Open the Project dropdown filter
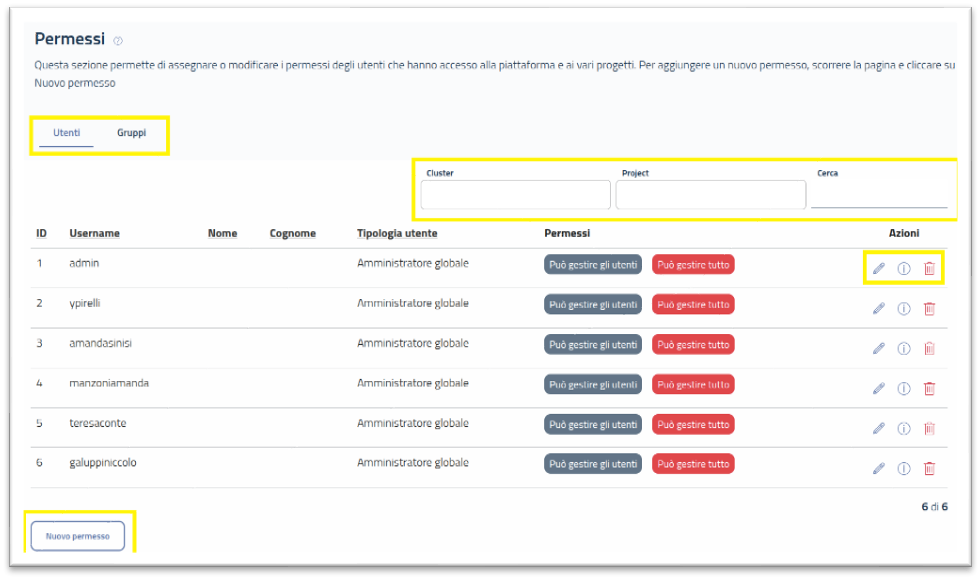Screen dimensions: 979x579 click(x=710, y=195)
